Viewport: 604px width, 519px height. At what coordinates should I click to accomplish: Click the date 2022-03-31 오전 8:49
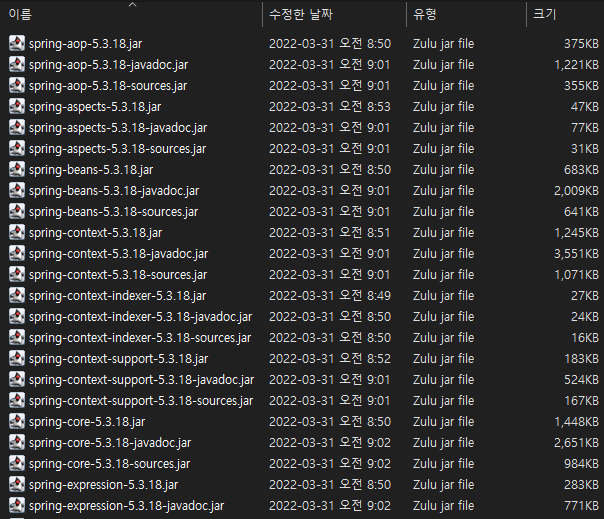point(330,296)
